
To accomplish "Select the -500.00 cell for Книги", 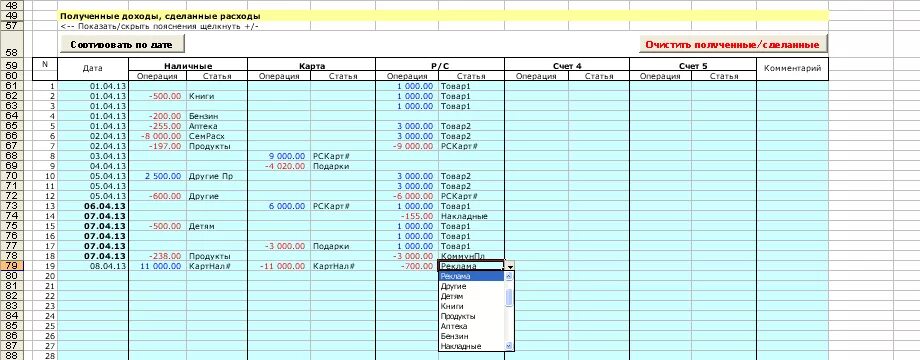I will (157, 96).
